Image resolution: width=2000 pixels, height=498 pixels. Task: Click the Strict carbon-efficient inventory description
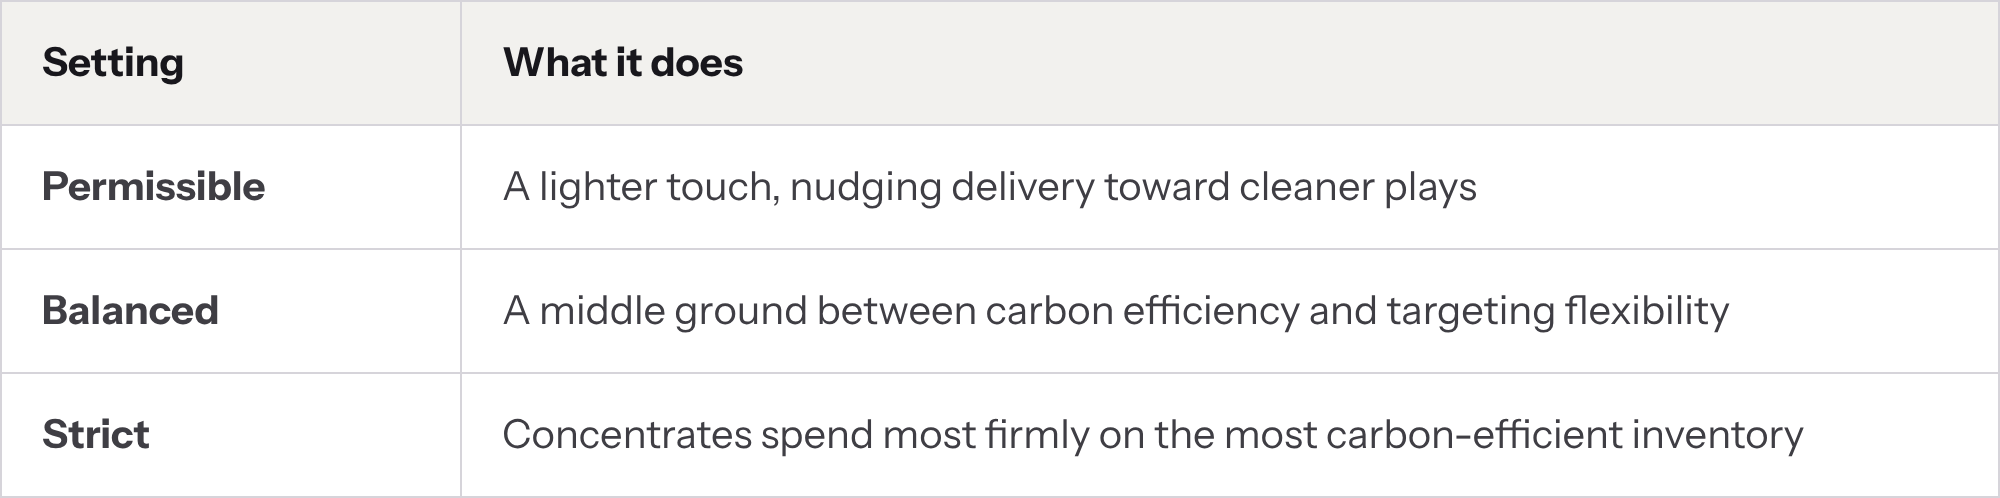click(1153, 435)
